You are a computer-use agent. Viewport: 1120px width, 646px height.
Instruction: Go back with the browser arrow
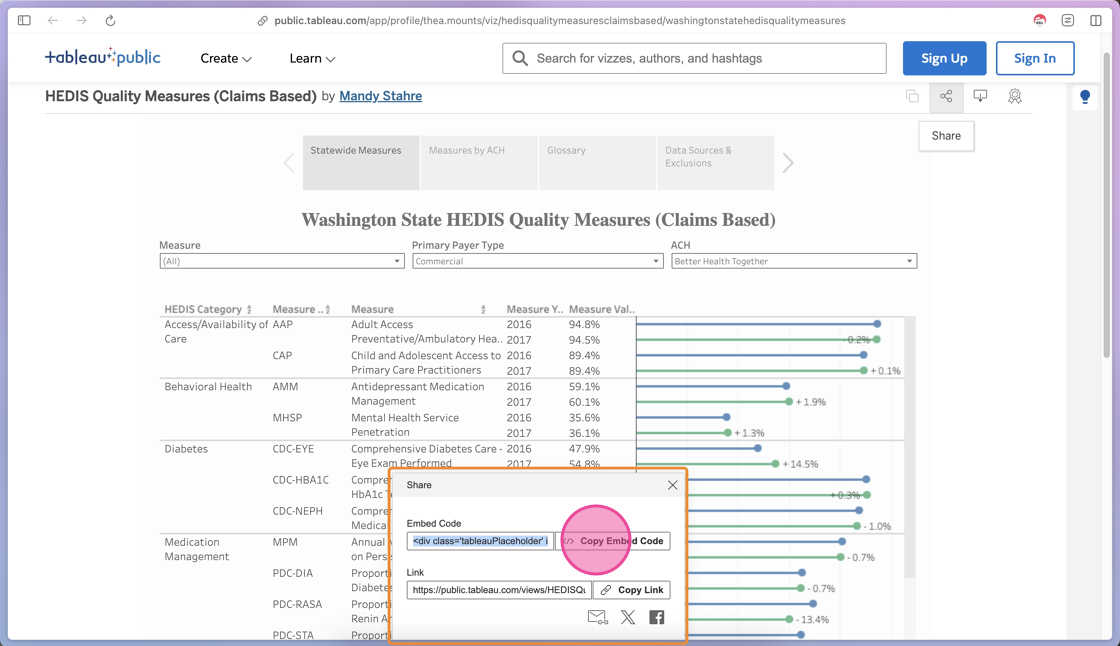point(53,21)
